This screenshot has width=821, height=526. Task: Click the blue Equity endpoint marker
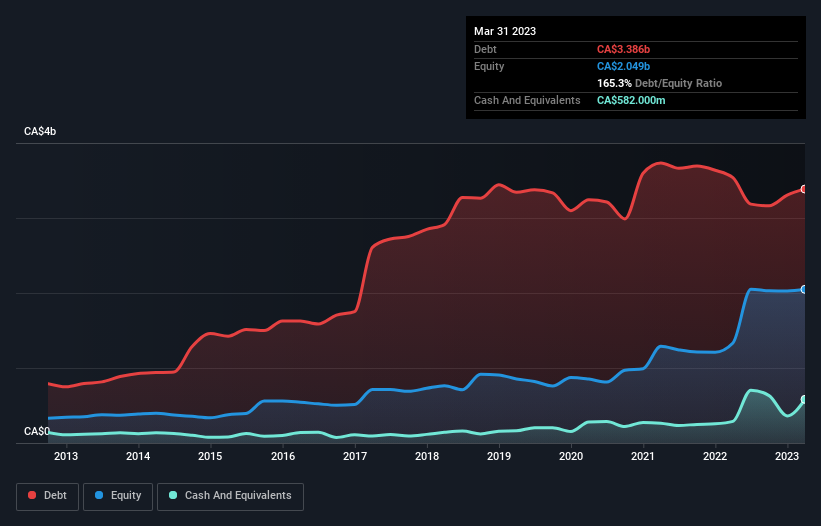[804, 289]
